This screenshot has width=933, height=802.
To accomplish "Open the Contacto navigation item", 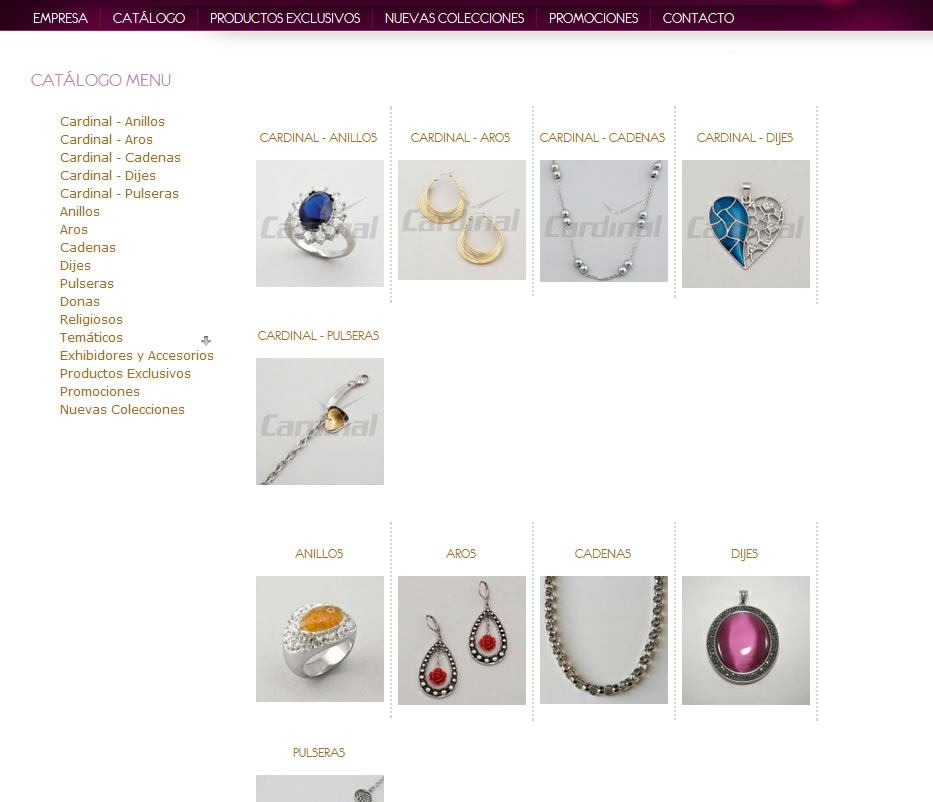I will point(698,18).
